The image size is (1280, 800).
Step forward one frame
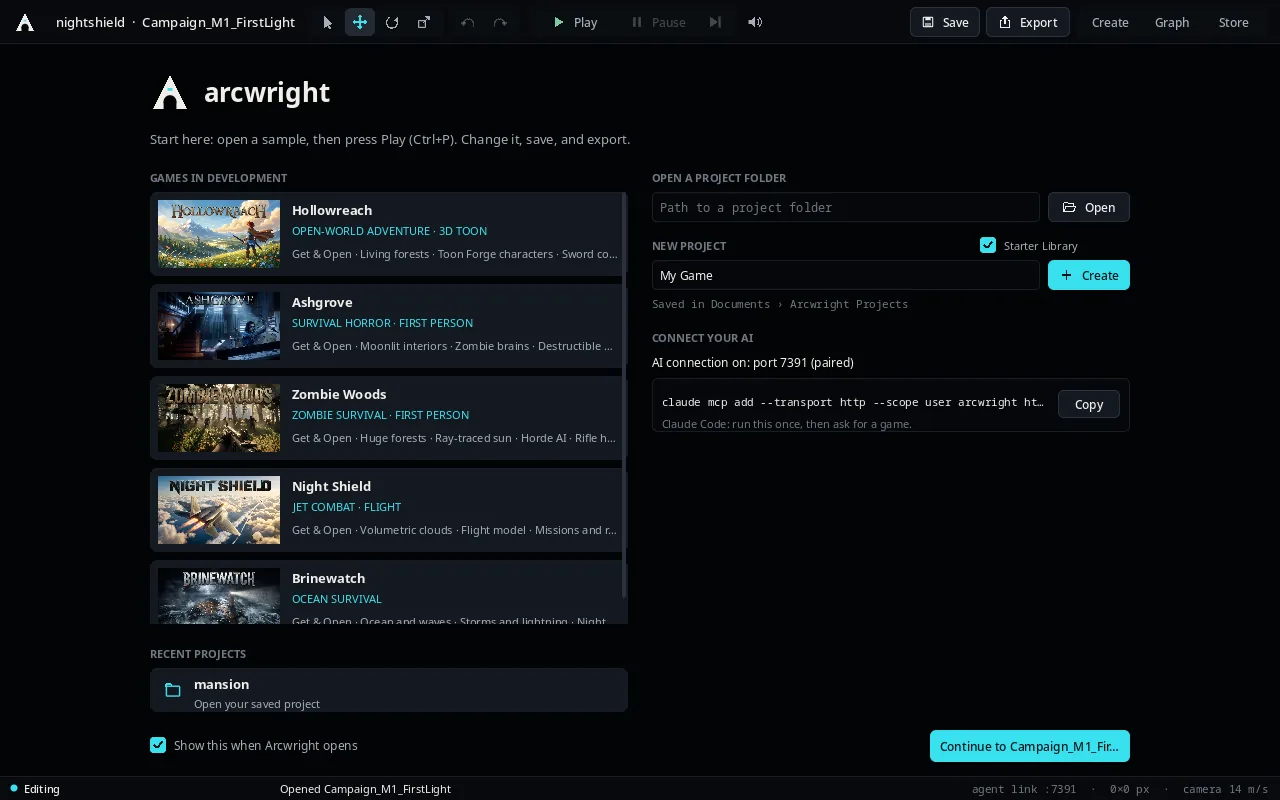point(715,22)
